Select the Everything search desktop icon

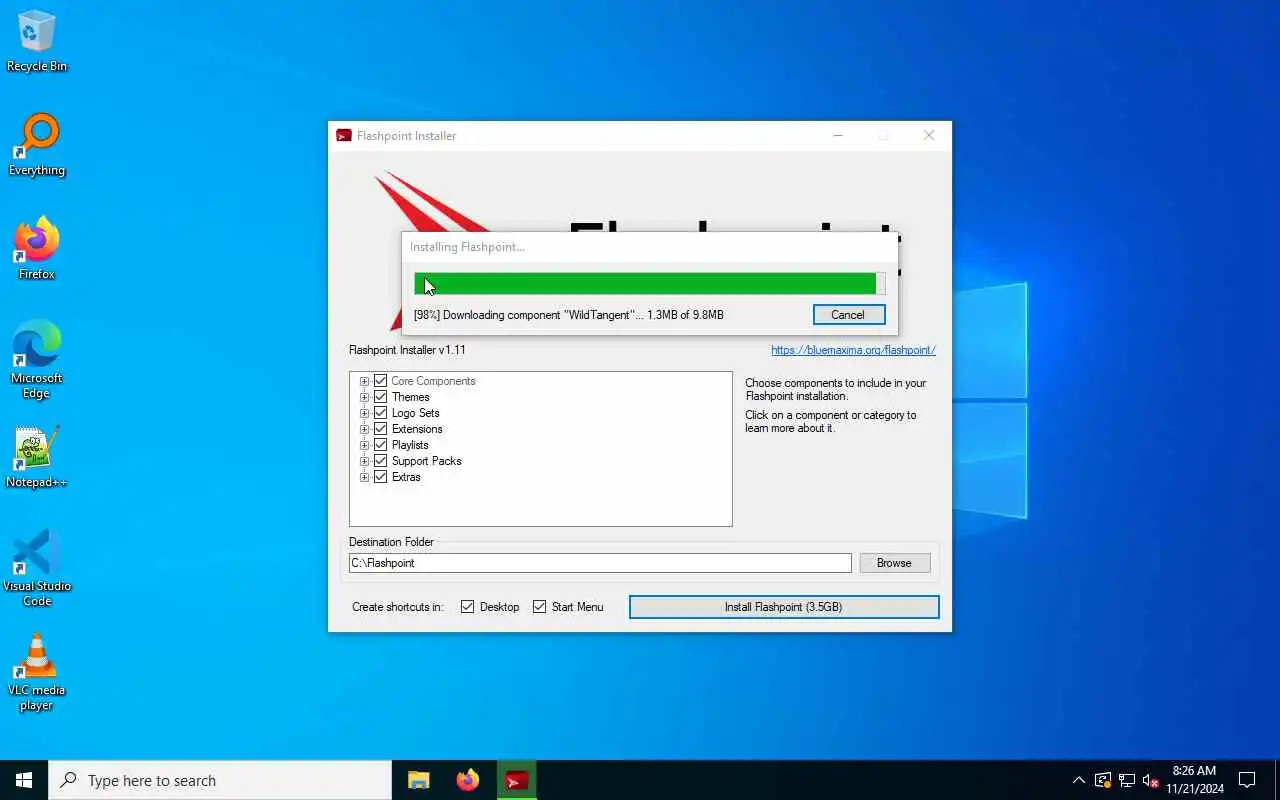click(x=37, y=146)
